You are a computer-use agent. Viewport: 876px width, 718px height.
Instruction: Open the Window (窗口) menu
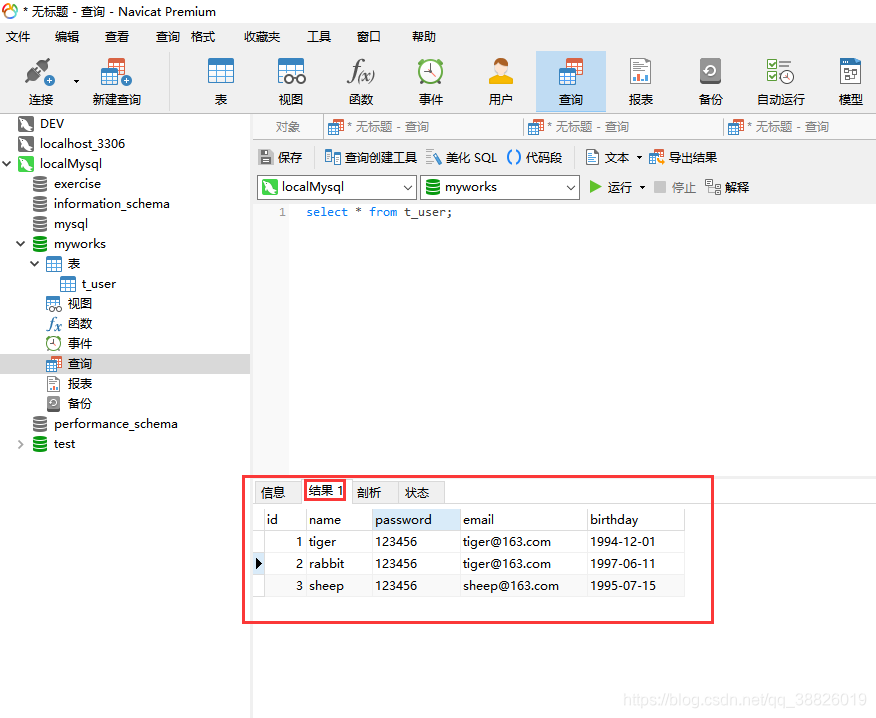[x=369, y=37]
